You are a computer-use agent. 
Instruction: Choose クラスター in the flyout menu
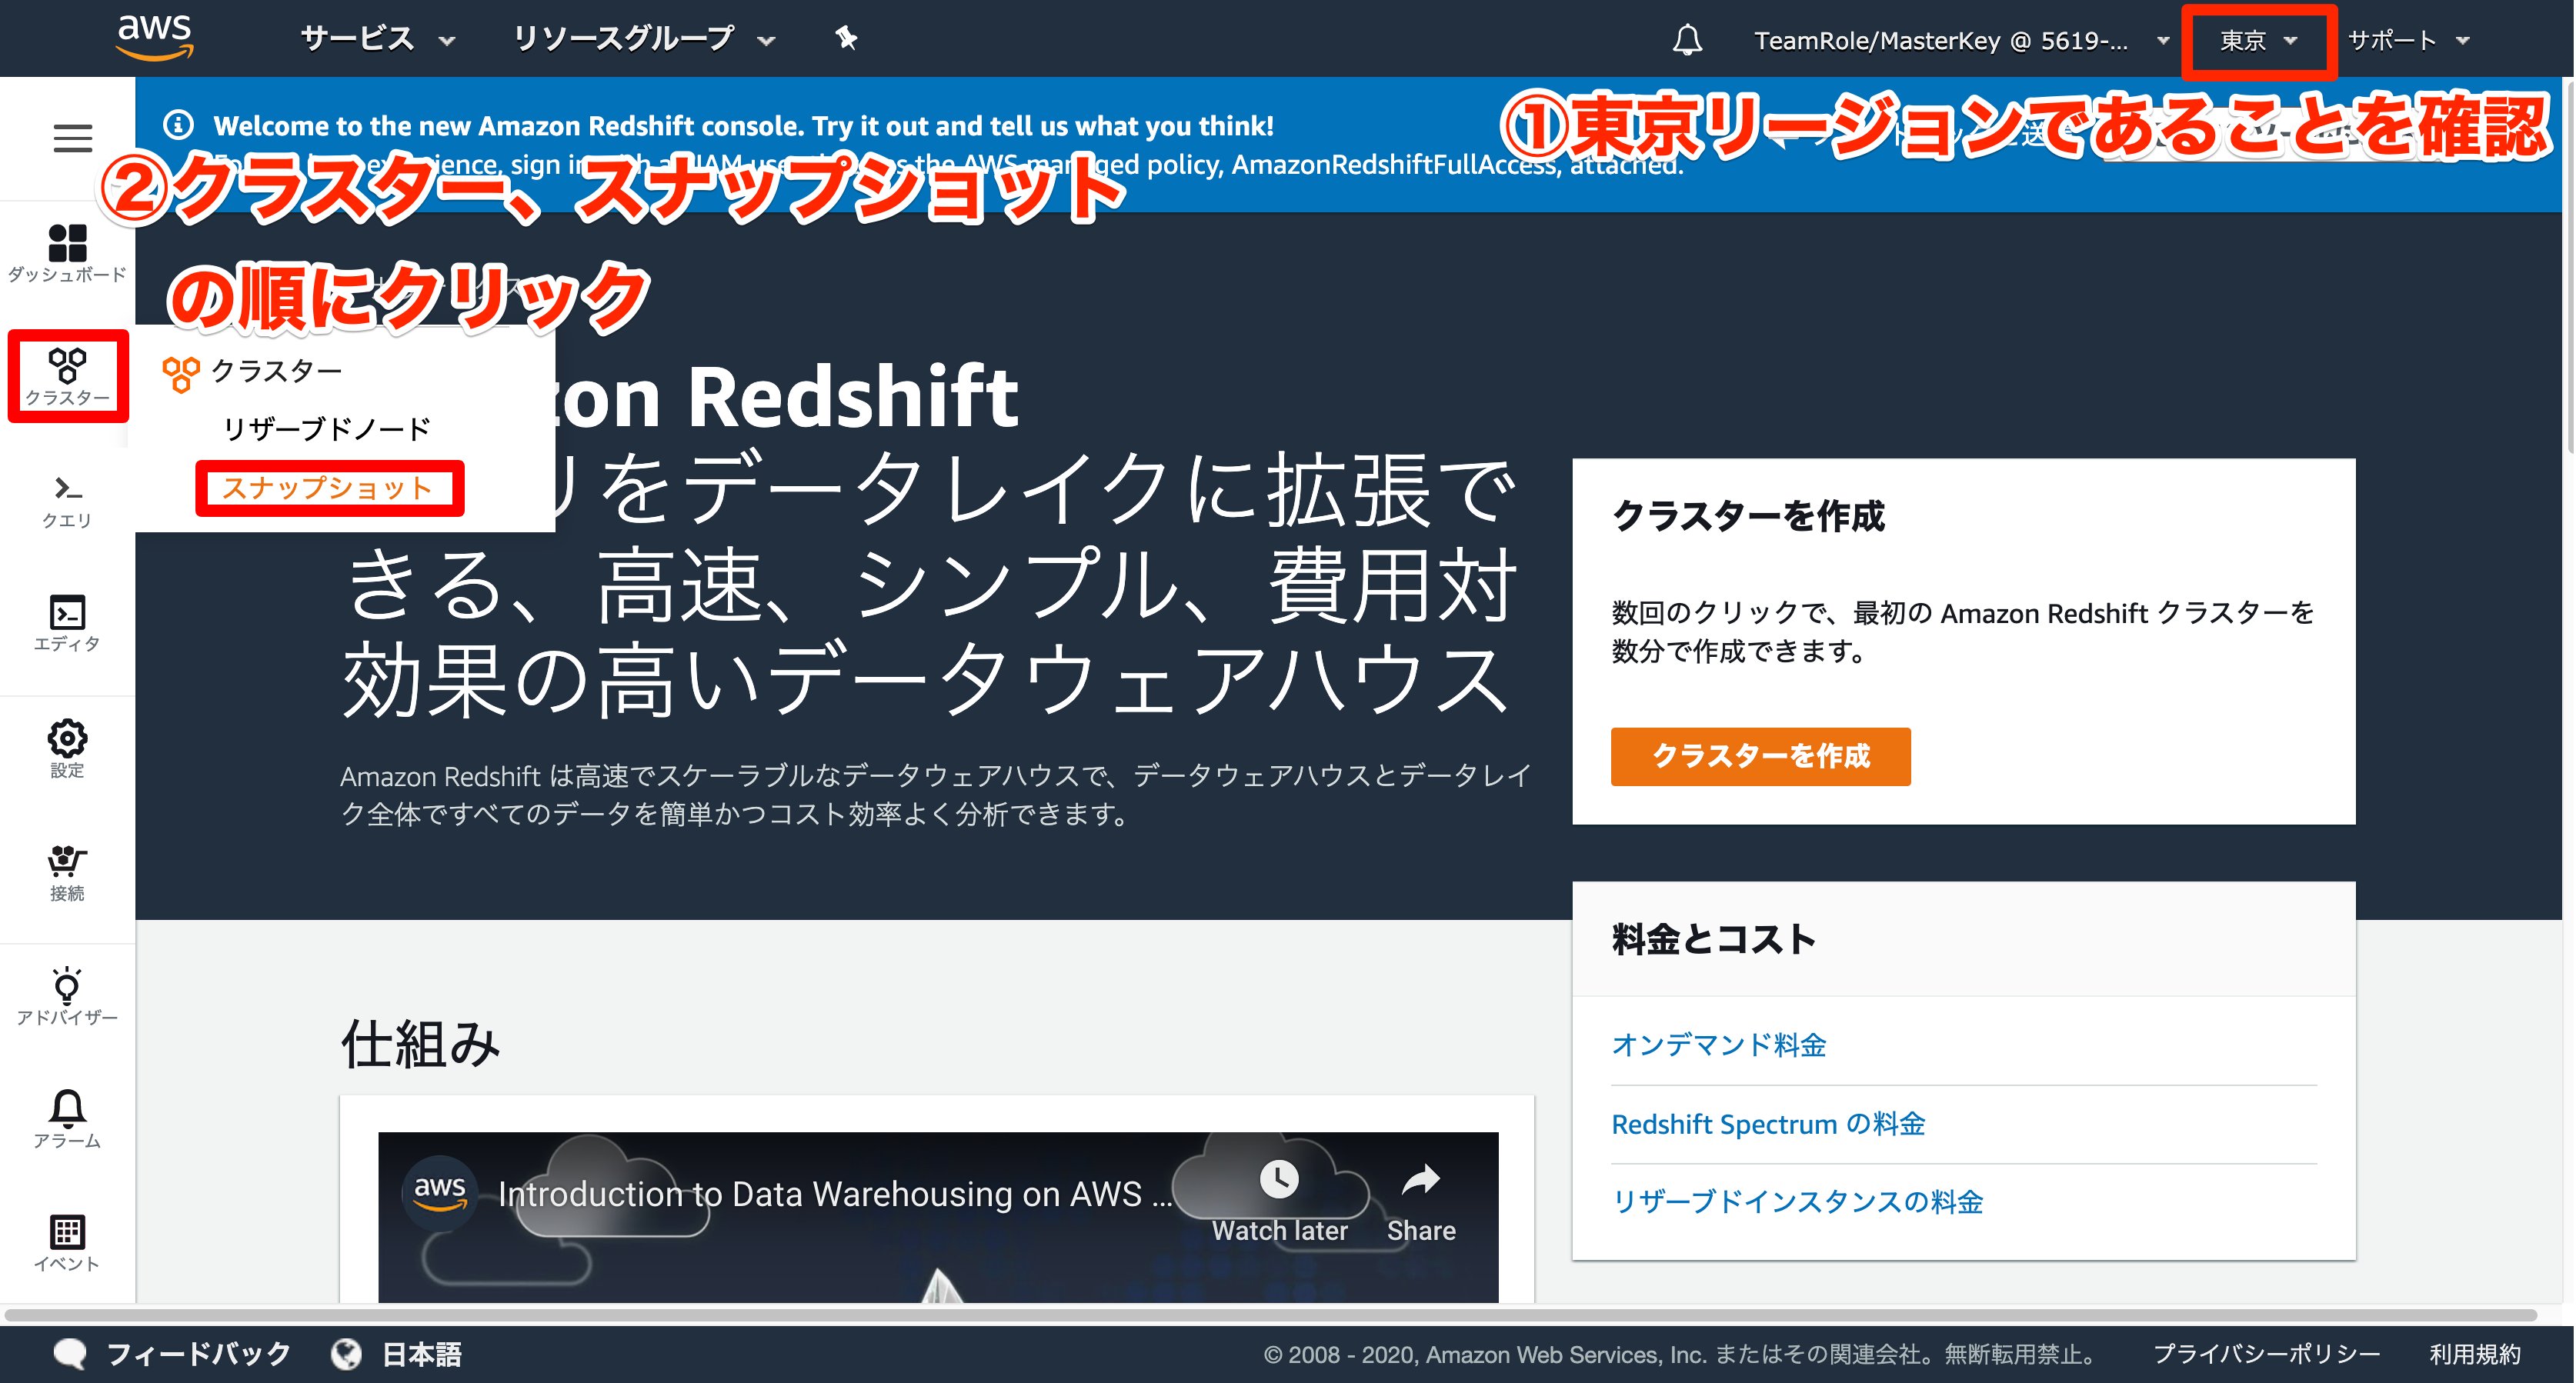[x=276, y=371]
